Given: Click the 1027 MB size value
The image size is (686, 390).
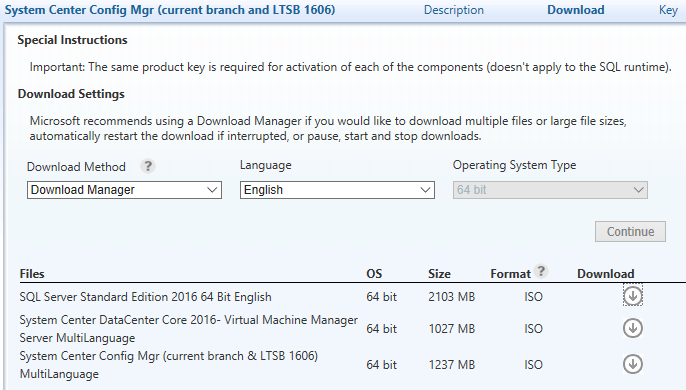Looking at the screenshot, I should click(x=452, y=329).
